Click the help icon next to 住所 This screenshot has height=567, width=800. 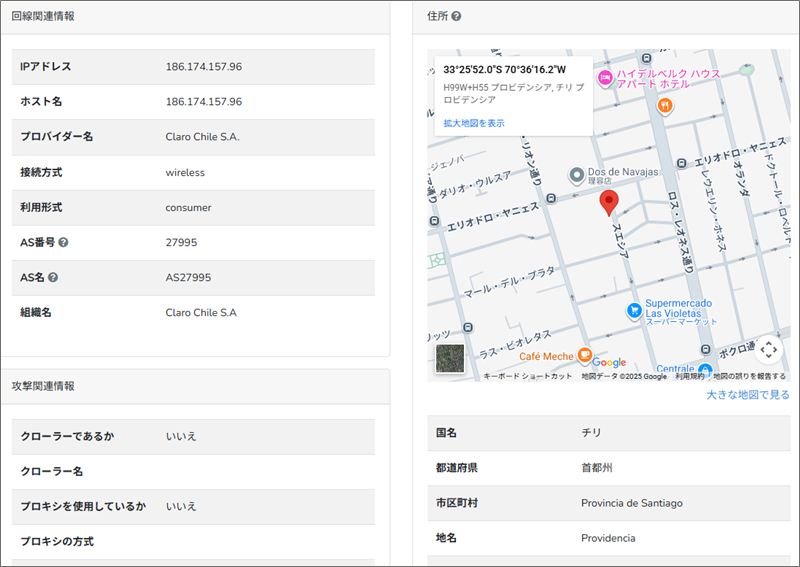click(456, 17)
